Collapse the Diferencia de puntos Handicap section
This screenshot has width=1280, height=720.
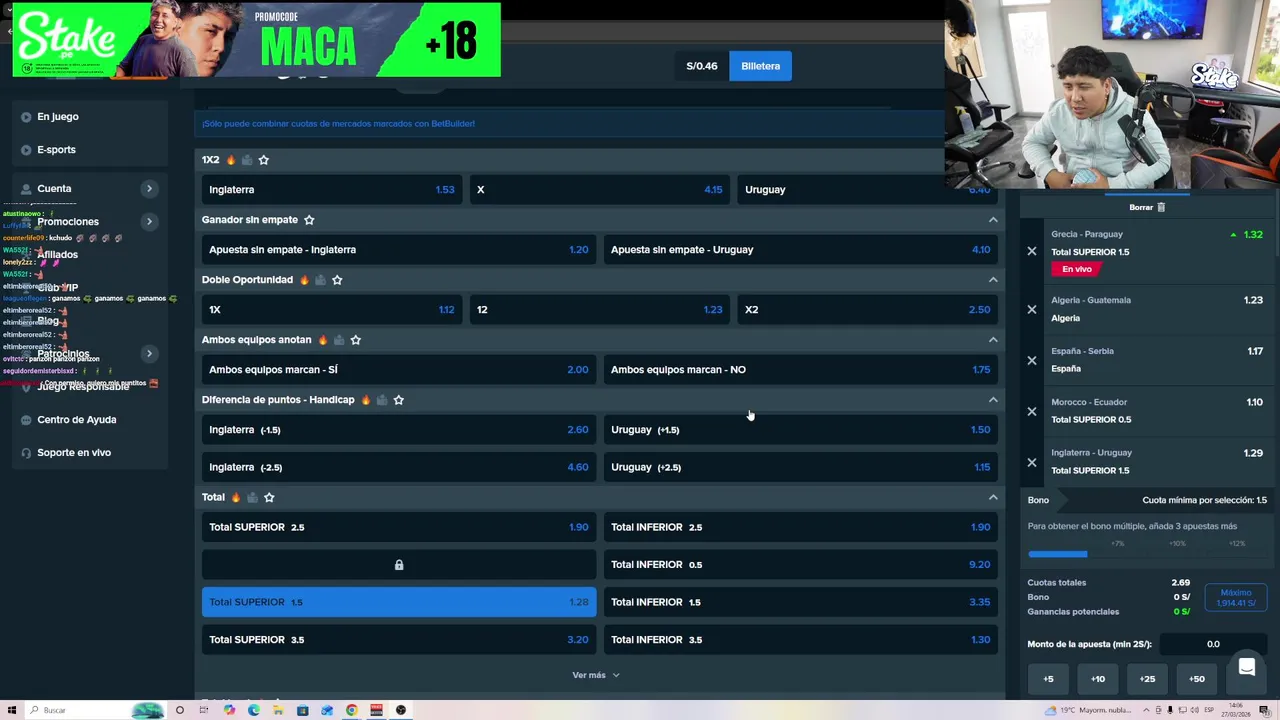pyautogui.click(x=993, y=400)
